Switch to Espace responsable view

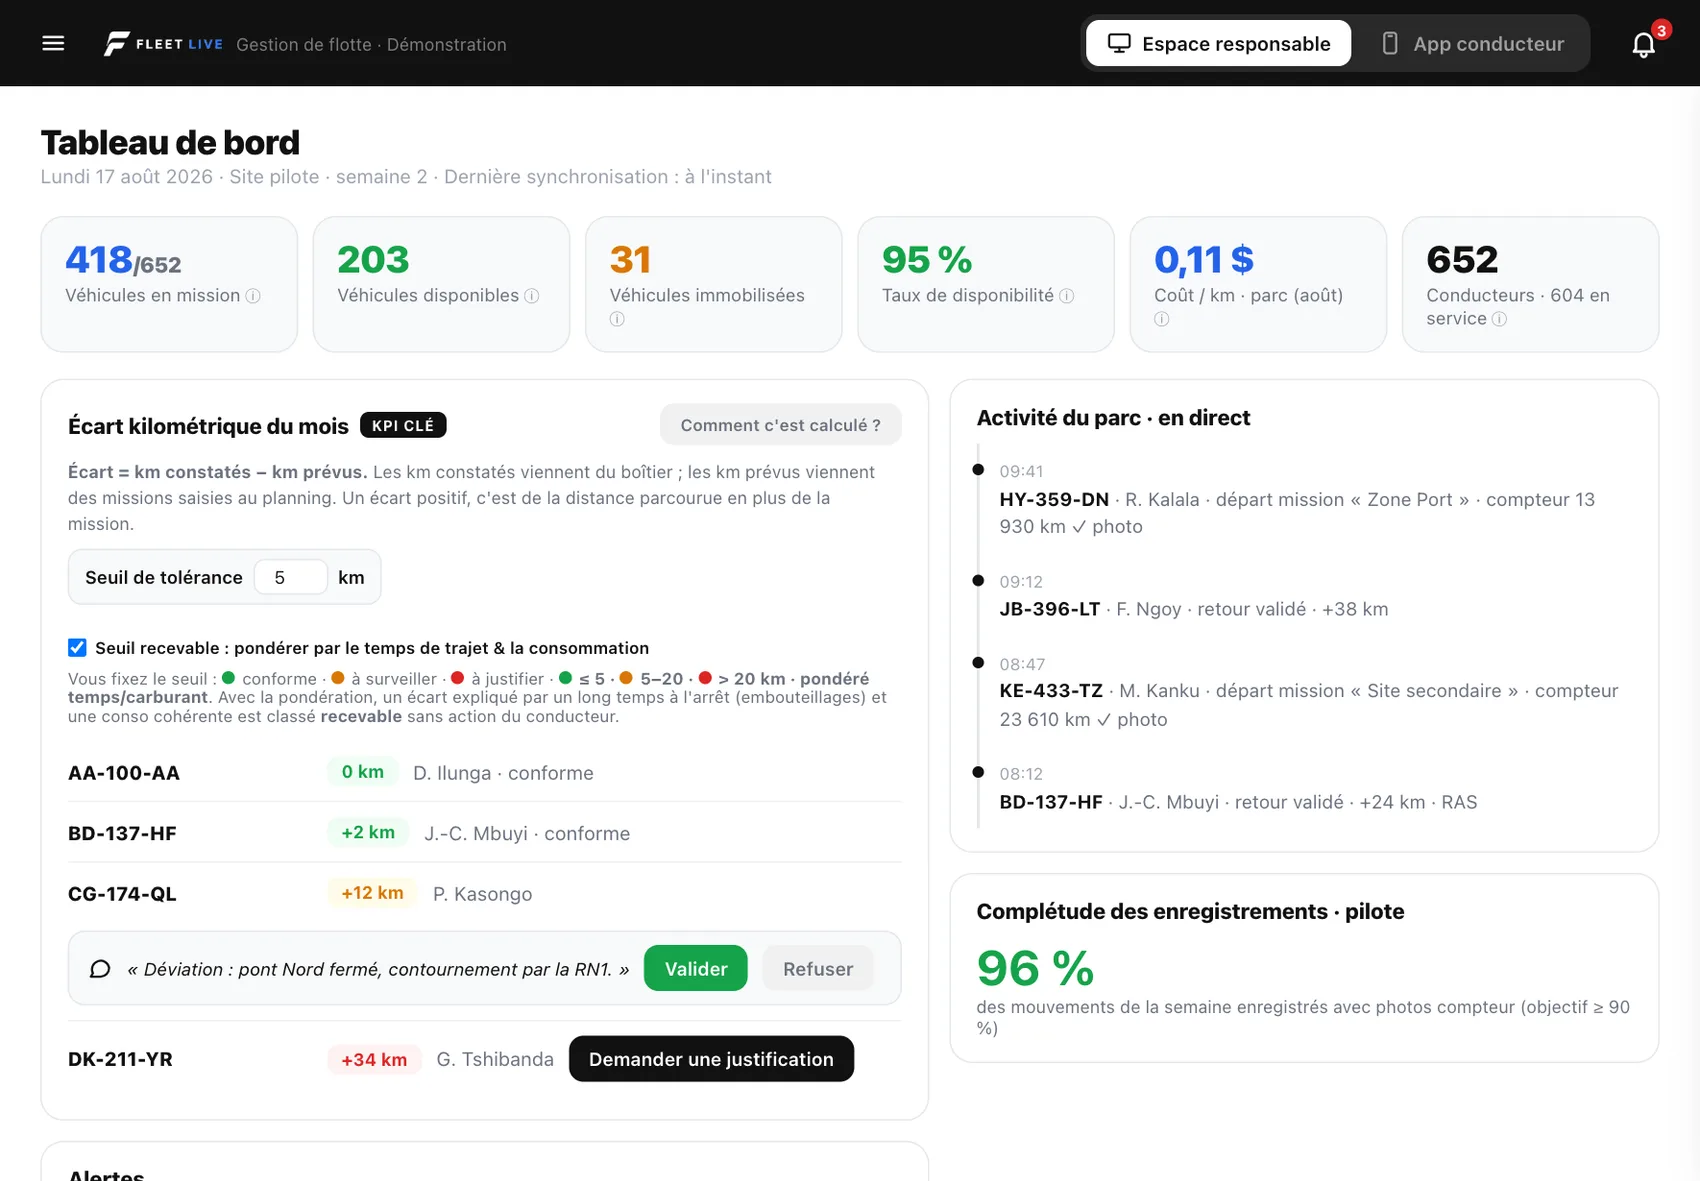click(1218, 44)
